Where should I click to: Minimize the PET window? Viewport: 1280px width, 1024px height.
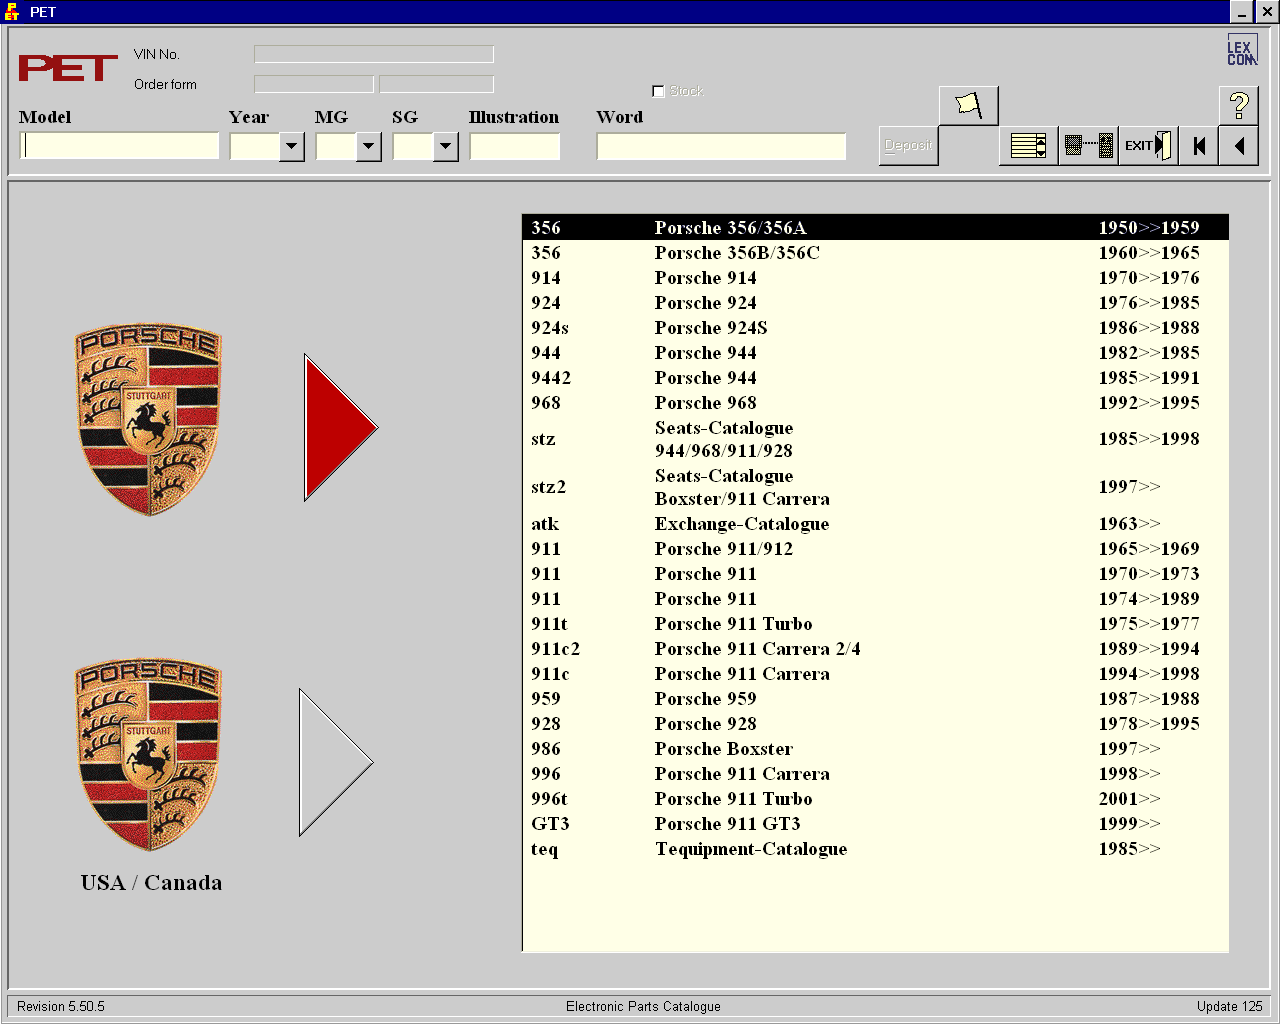coord(1242,12)
